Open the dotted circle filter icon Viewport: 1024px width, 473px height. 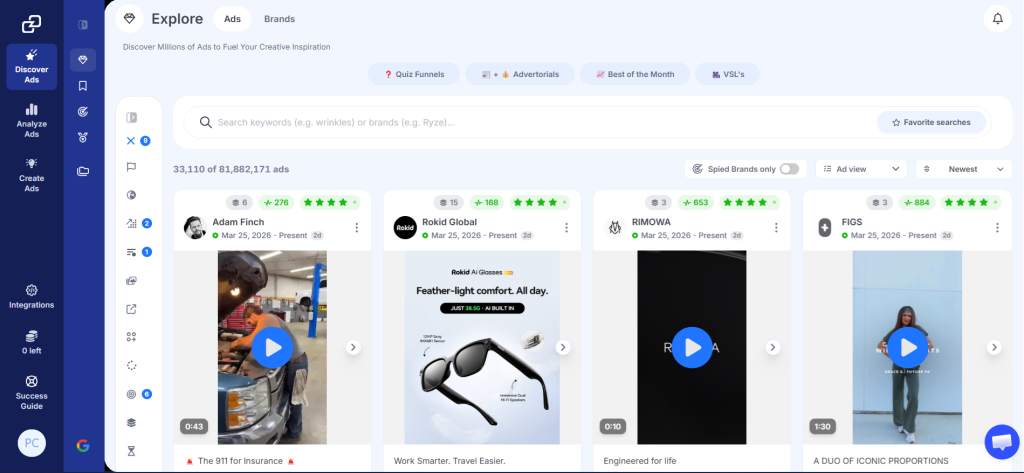131,366
